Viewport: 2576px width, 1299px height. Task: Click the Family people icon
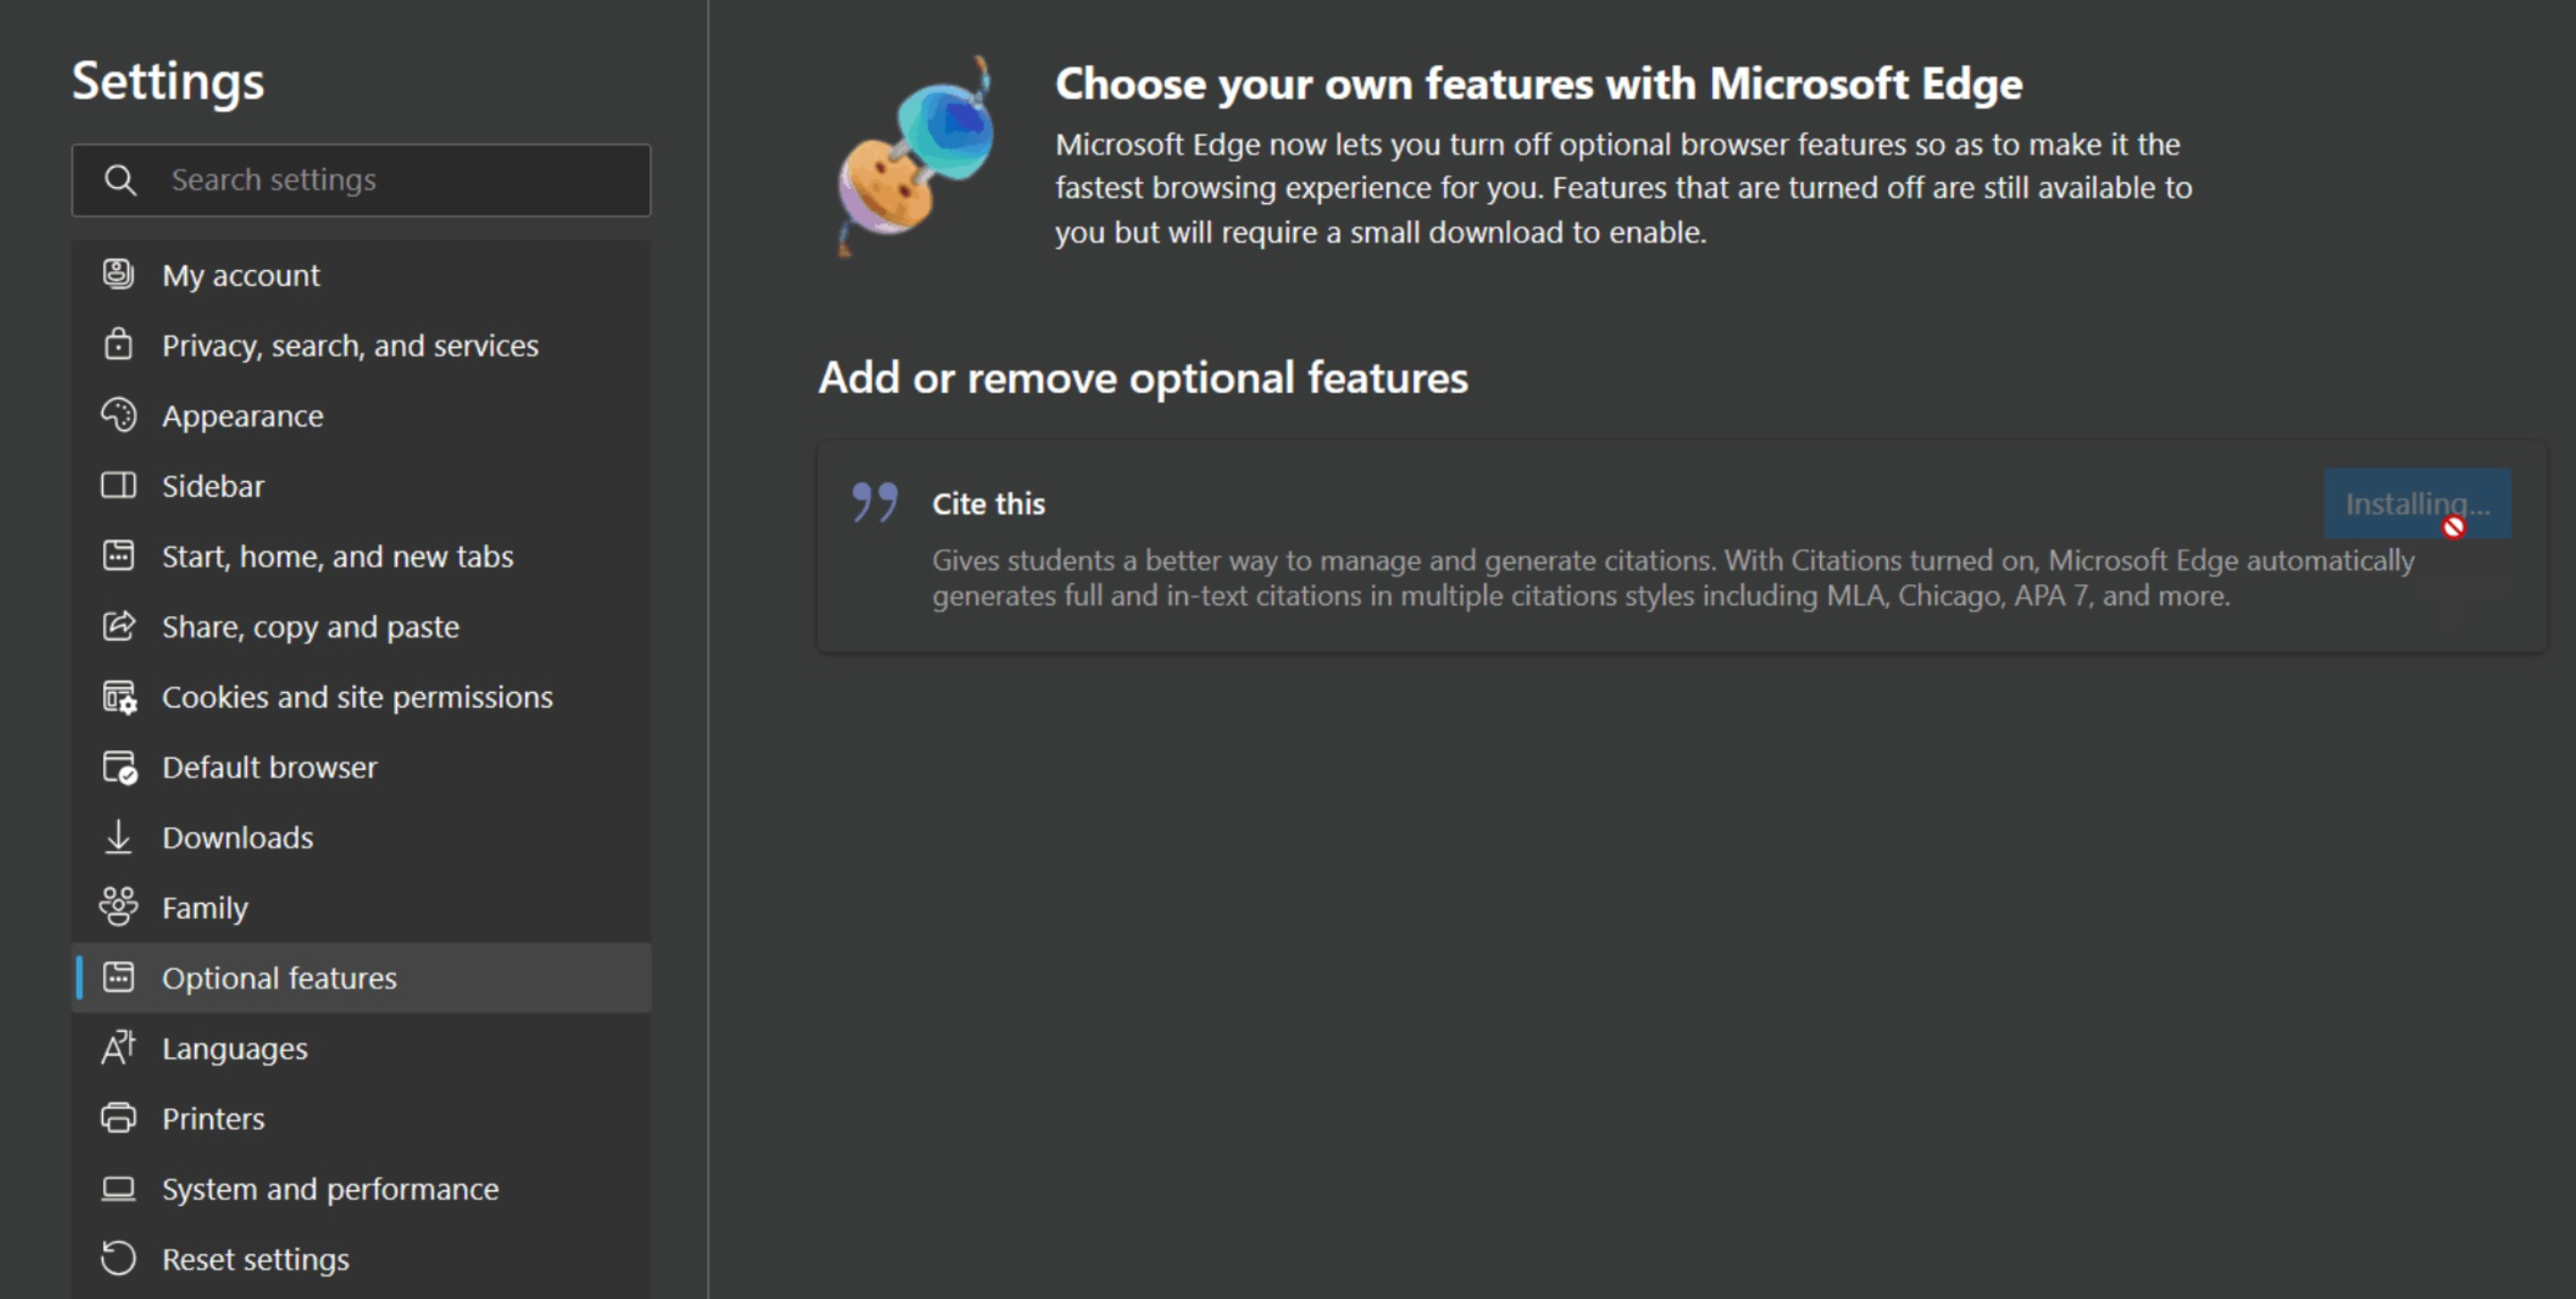(119, 908)
